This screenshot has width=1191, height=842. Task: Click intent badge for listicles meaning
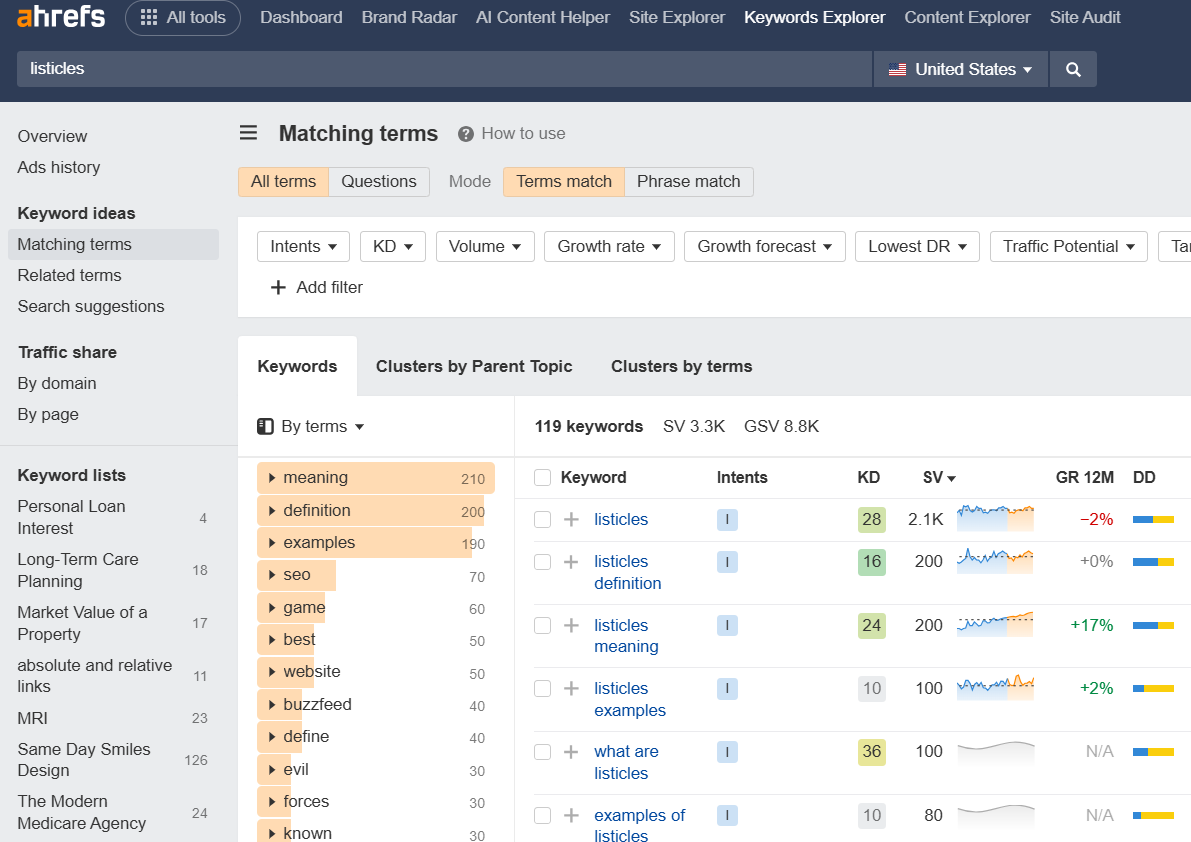click(x=727, y=625)
